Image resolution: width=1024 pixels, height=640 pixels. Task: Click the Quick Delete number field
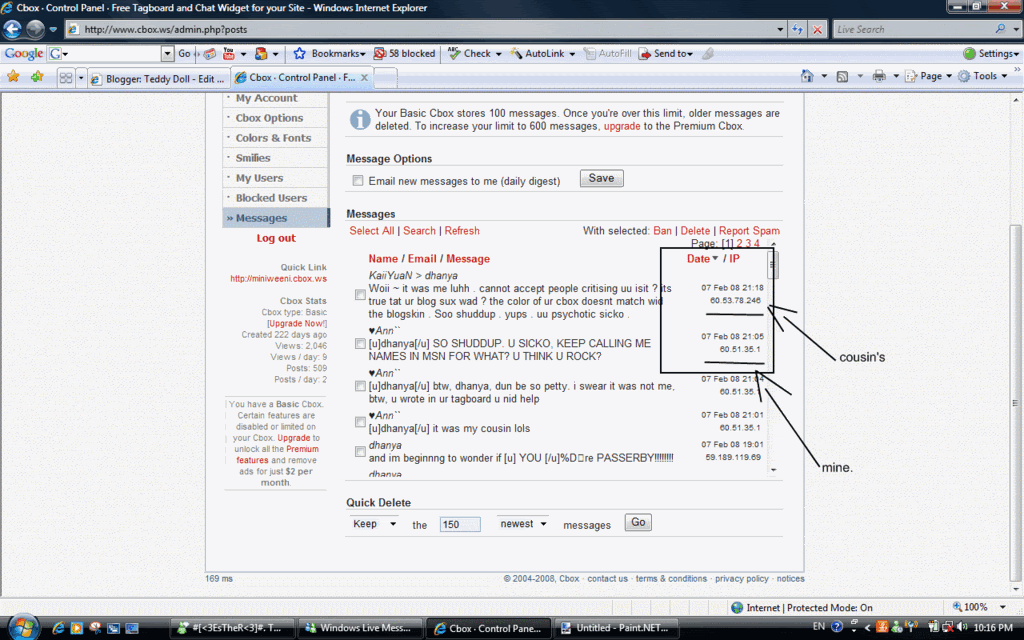[460, 524]
